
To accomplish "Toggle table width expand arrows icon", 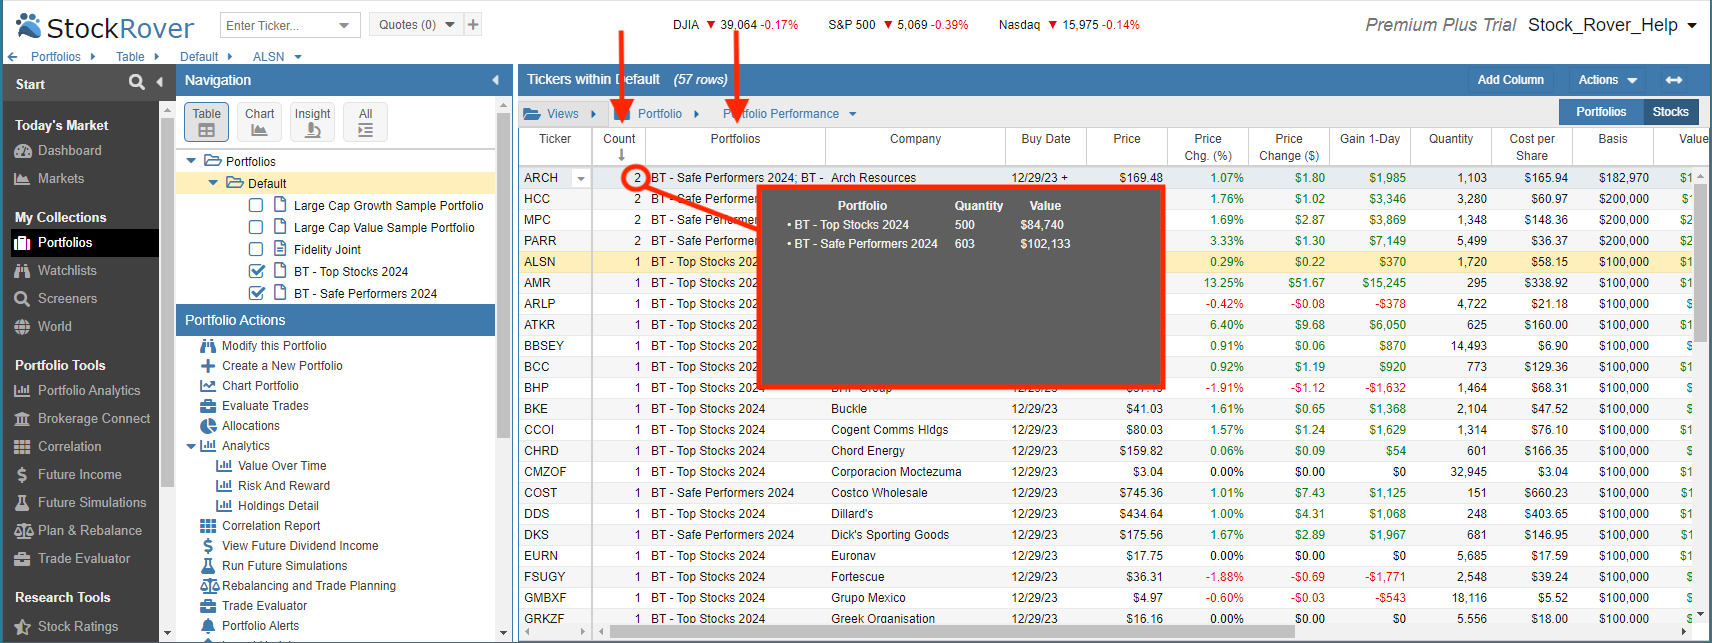I will pyautogui.click(x=1674, y=80).
